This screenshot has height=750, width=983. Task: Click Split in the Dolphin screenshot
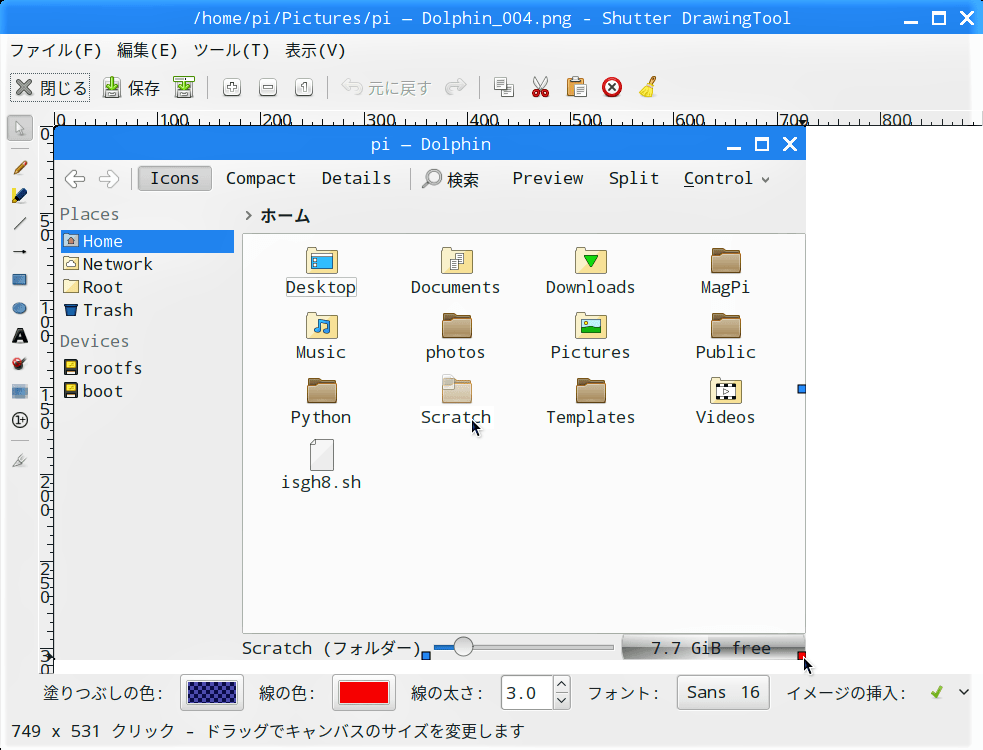point(634,179)
